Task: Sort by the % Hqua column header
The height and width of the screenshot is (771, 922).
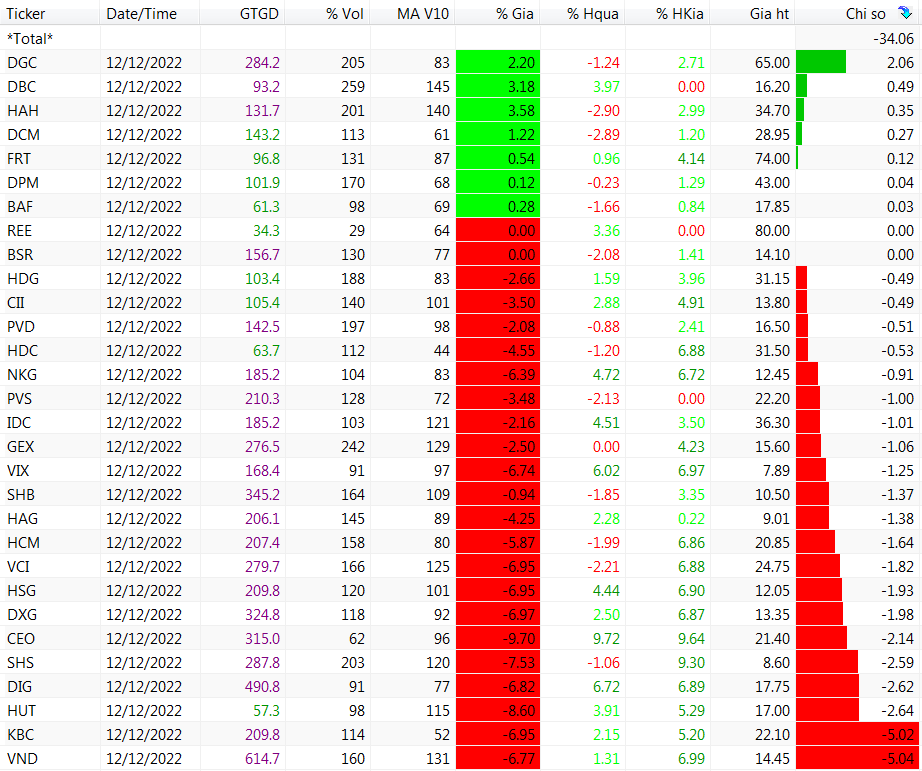Action: point(593,14)
